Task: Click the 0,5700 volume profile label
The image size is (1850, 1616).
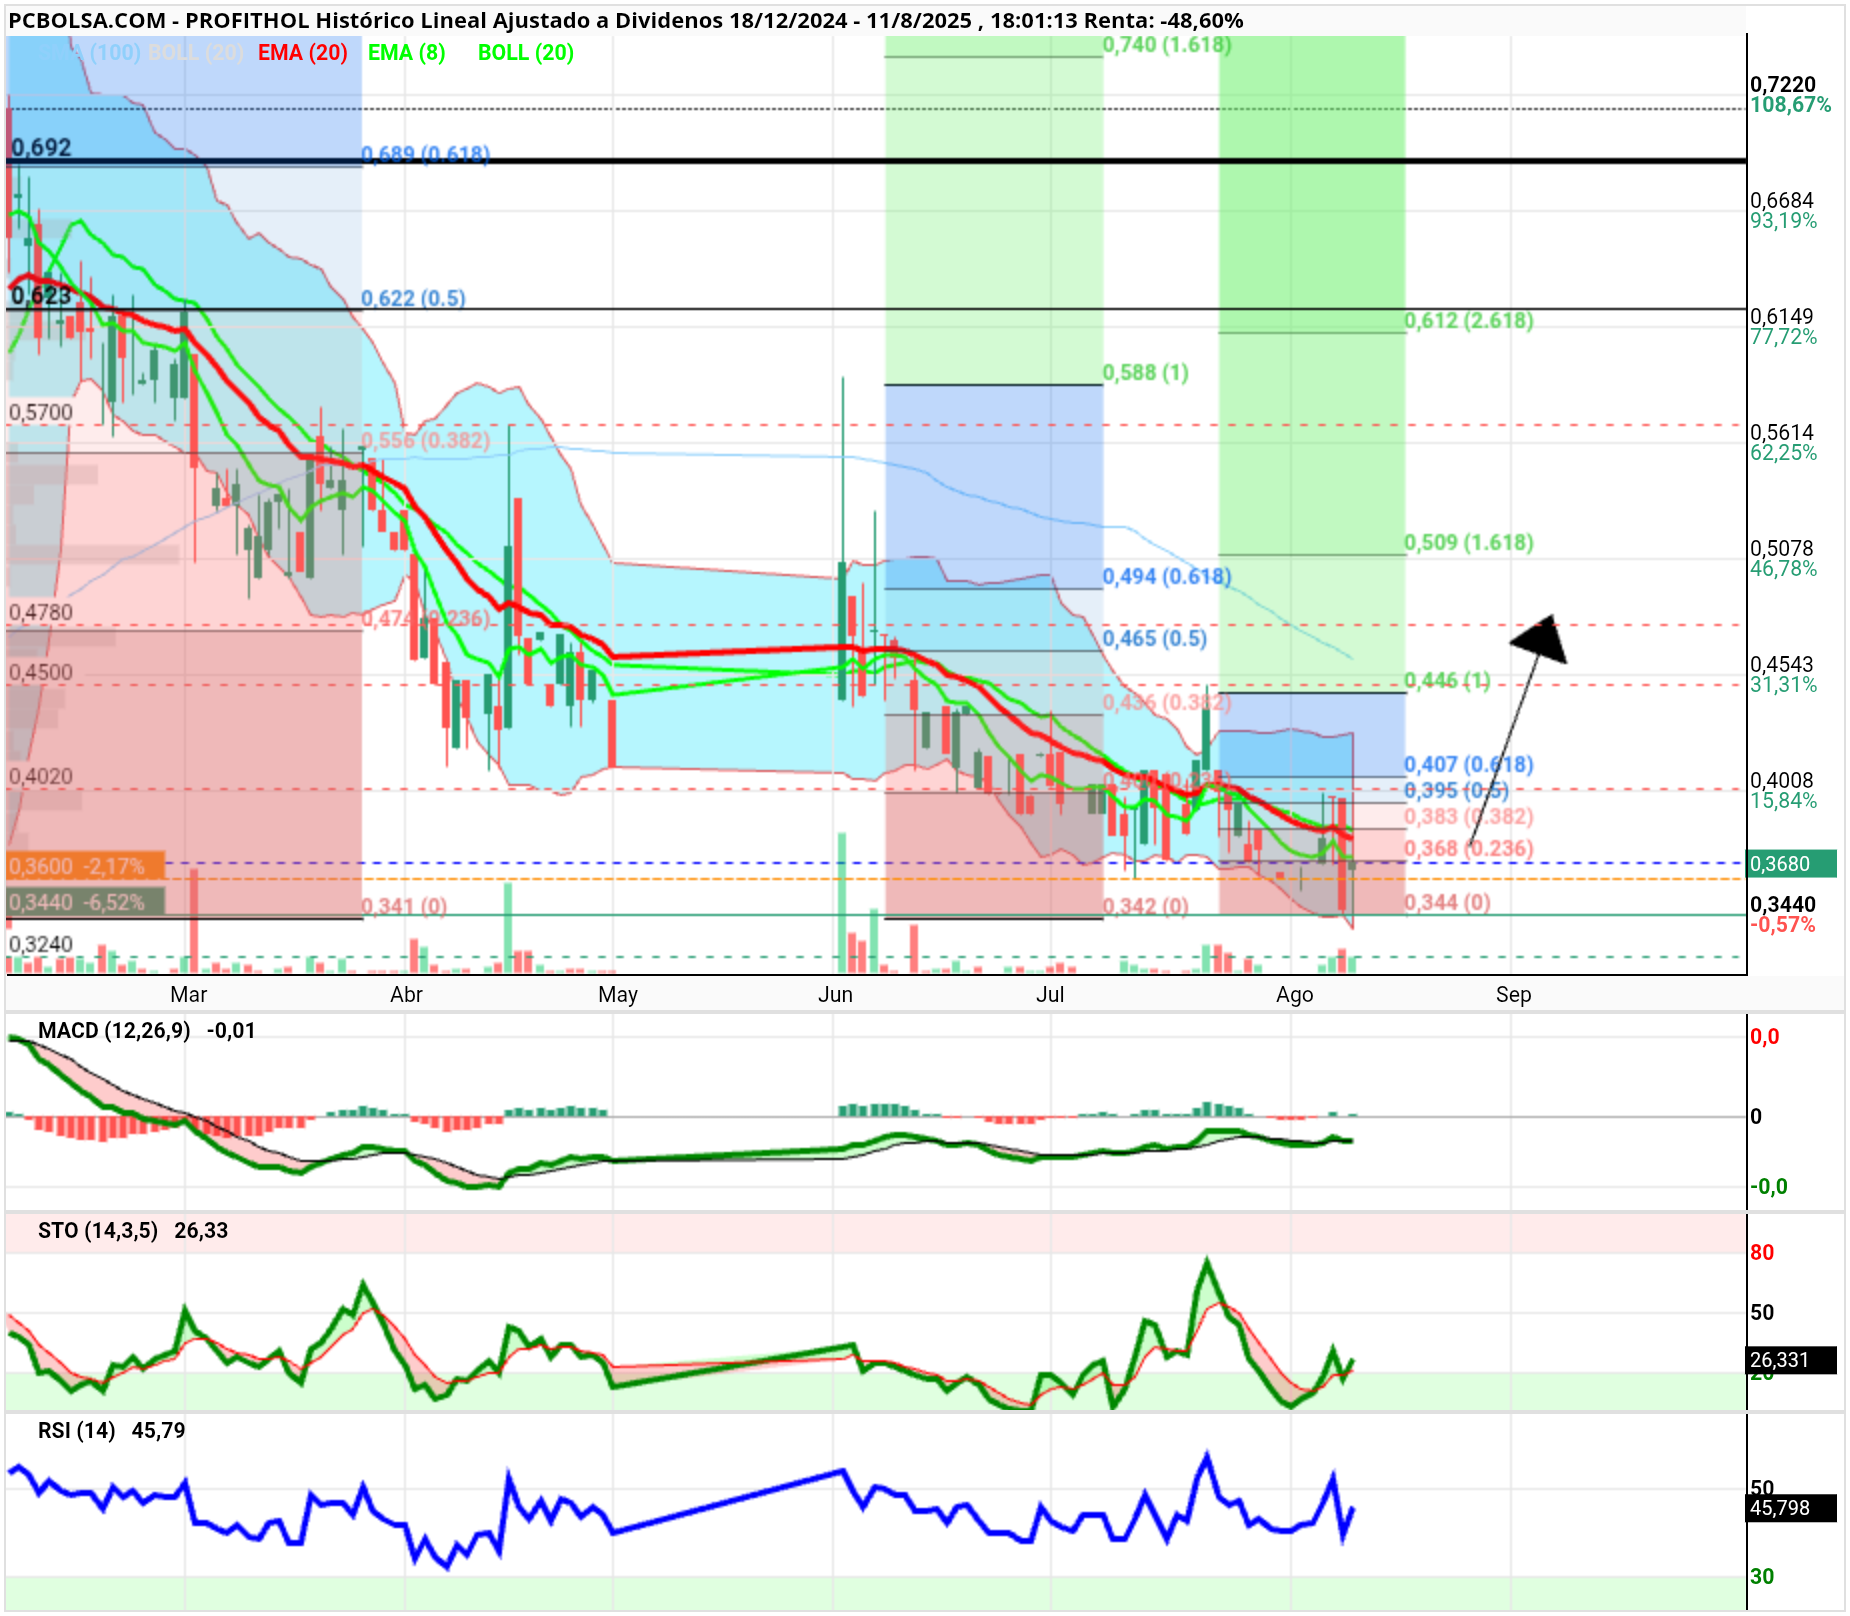Action: [41, 412]
